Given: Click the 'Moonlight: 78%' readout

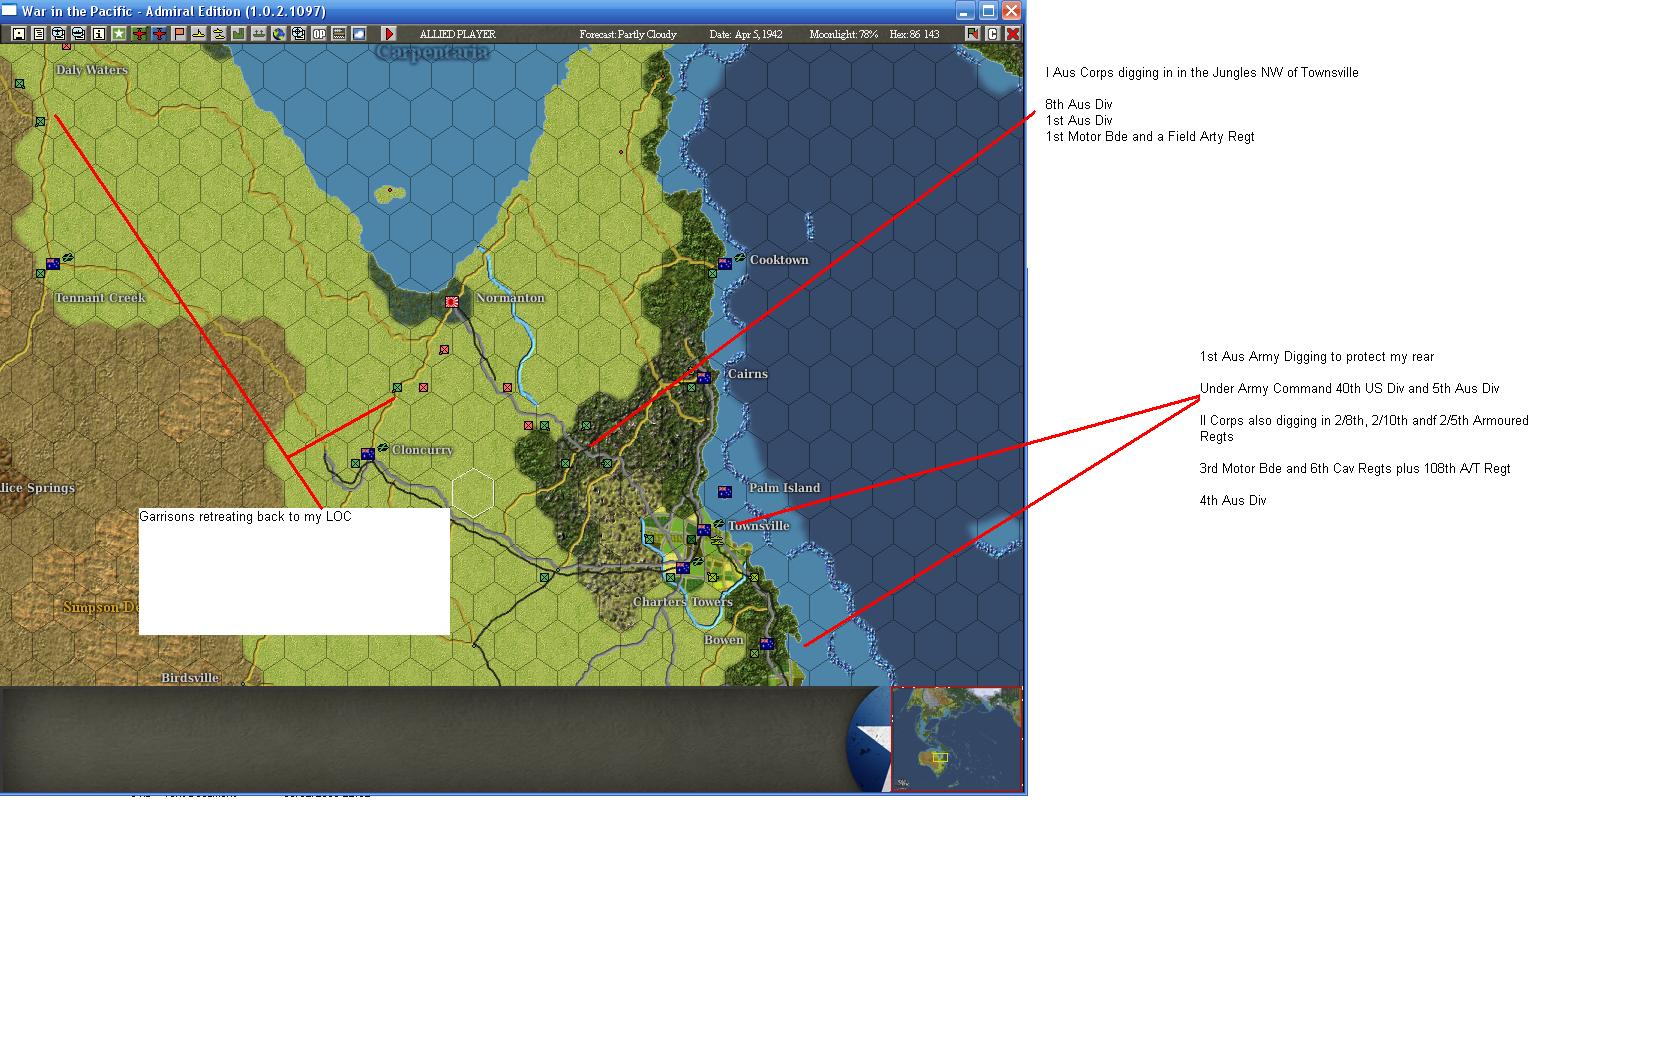Looking at the screenshot, I should coord(844,34).
